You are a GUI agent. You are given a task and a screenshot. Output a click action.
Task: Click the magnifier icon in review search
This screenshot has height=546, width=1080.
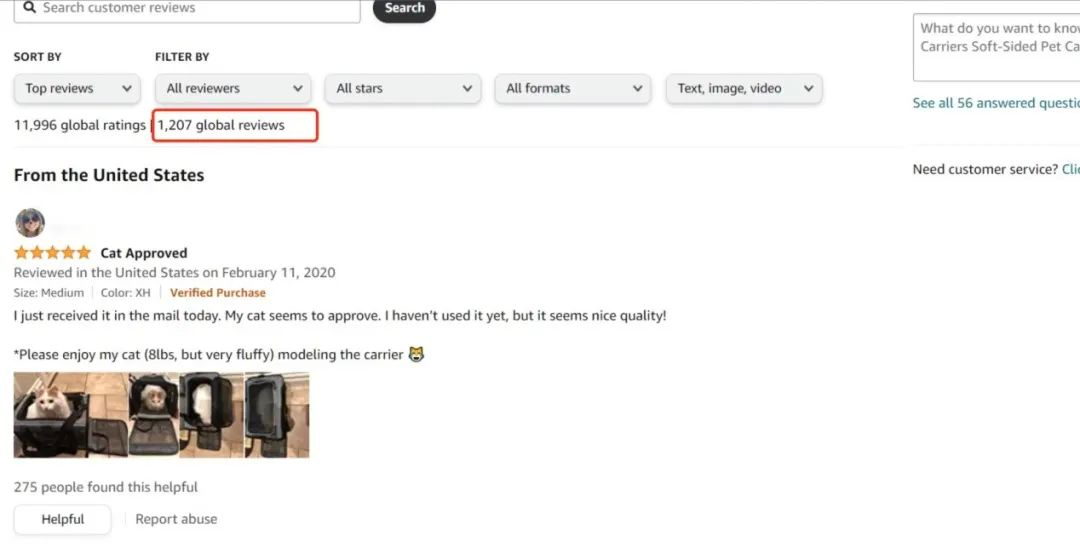tap(30, 8)
